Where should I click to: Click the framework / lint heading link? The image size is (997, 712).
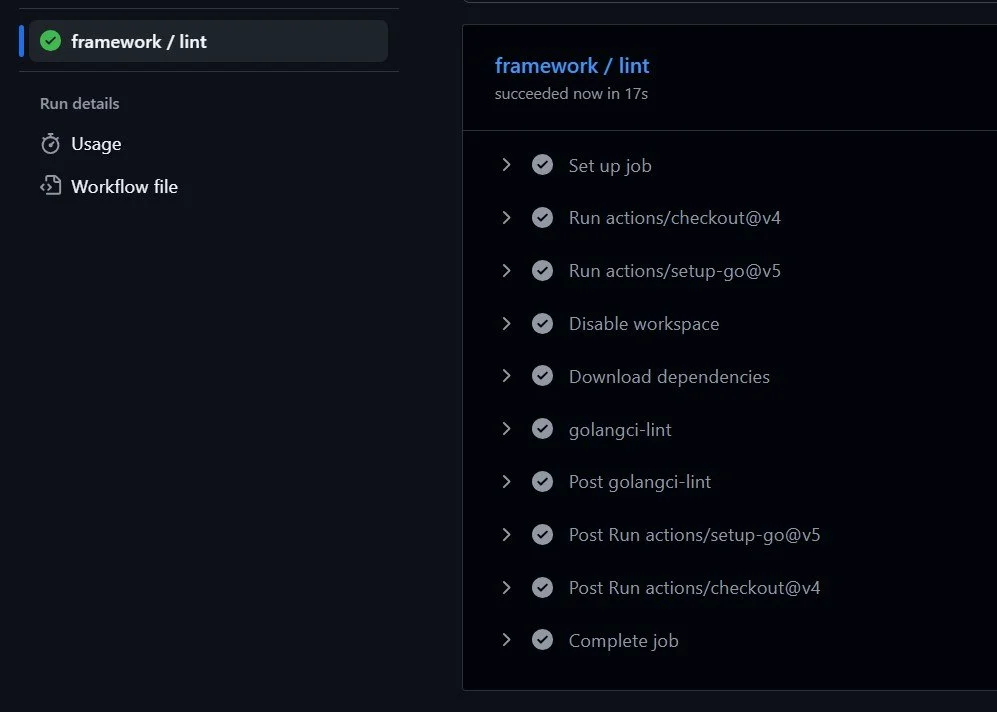(572, 65)
